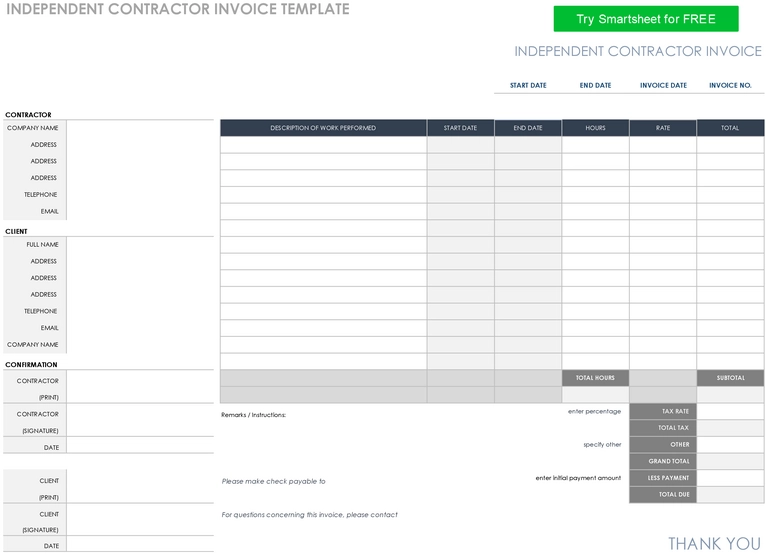
Task: Click 'For questions concerning this invoice' line
Action: (x=309, y=514)
